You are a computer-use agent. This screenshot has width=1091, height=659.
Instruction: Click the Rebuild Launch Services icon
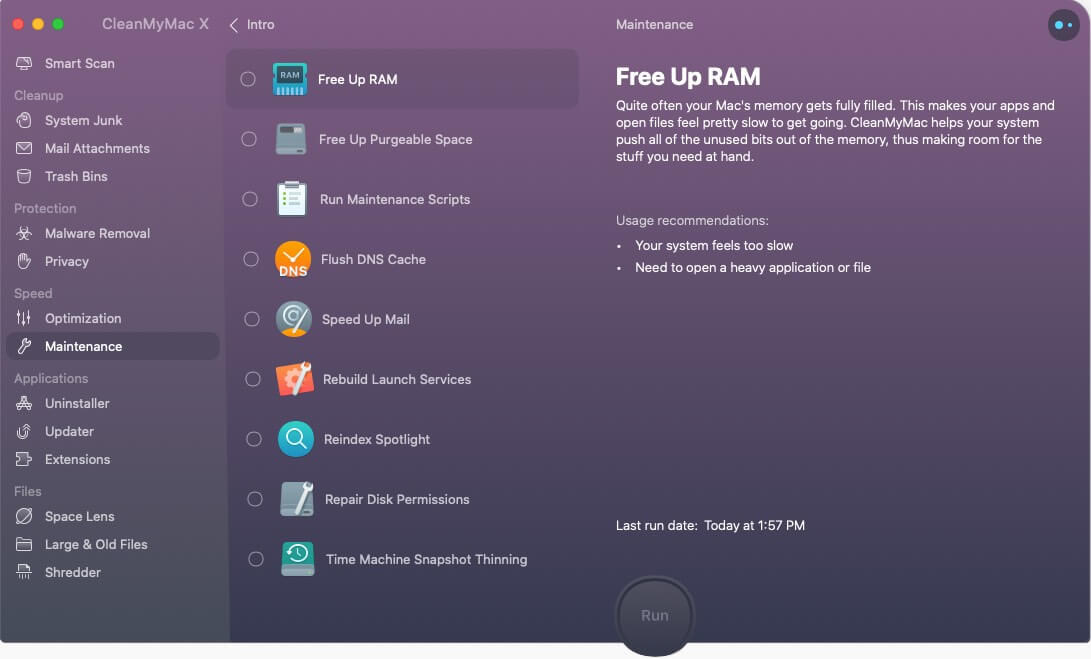[294, 379]
